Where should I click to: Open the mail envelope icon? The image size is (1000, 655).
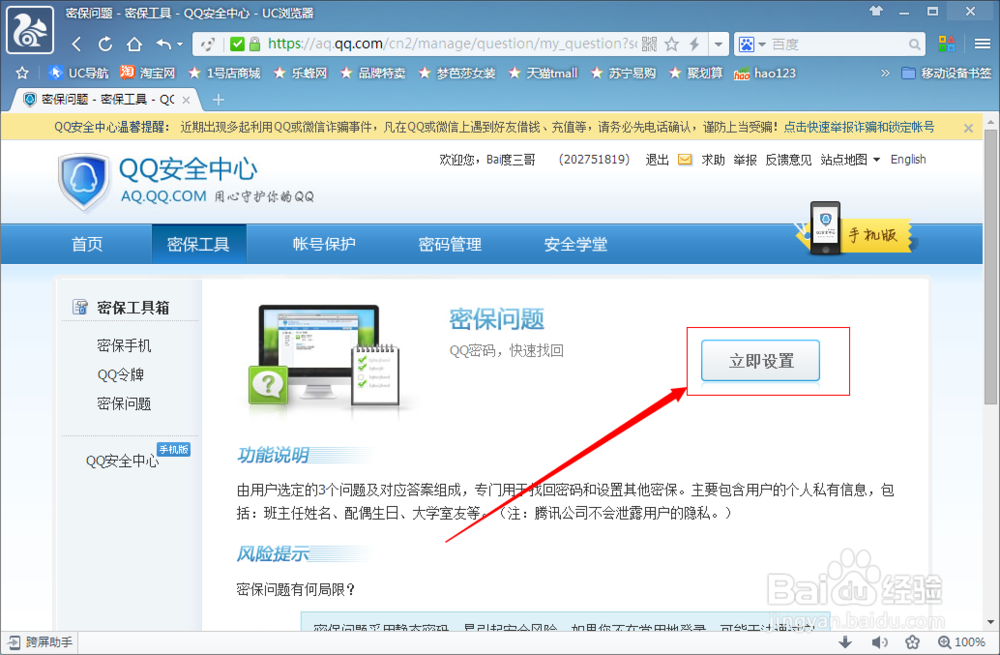tap(684, 159)
